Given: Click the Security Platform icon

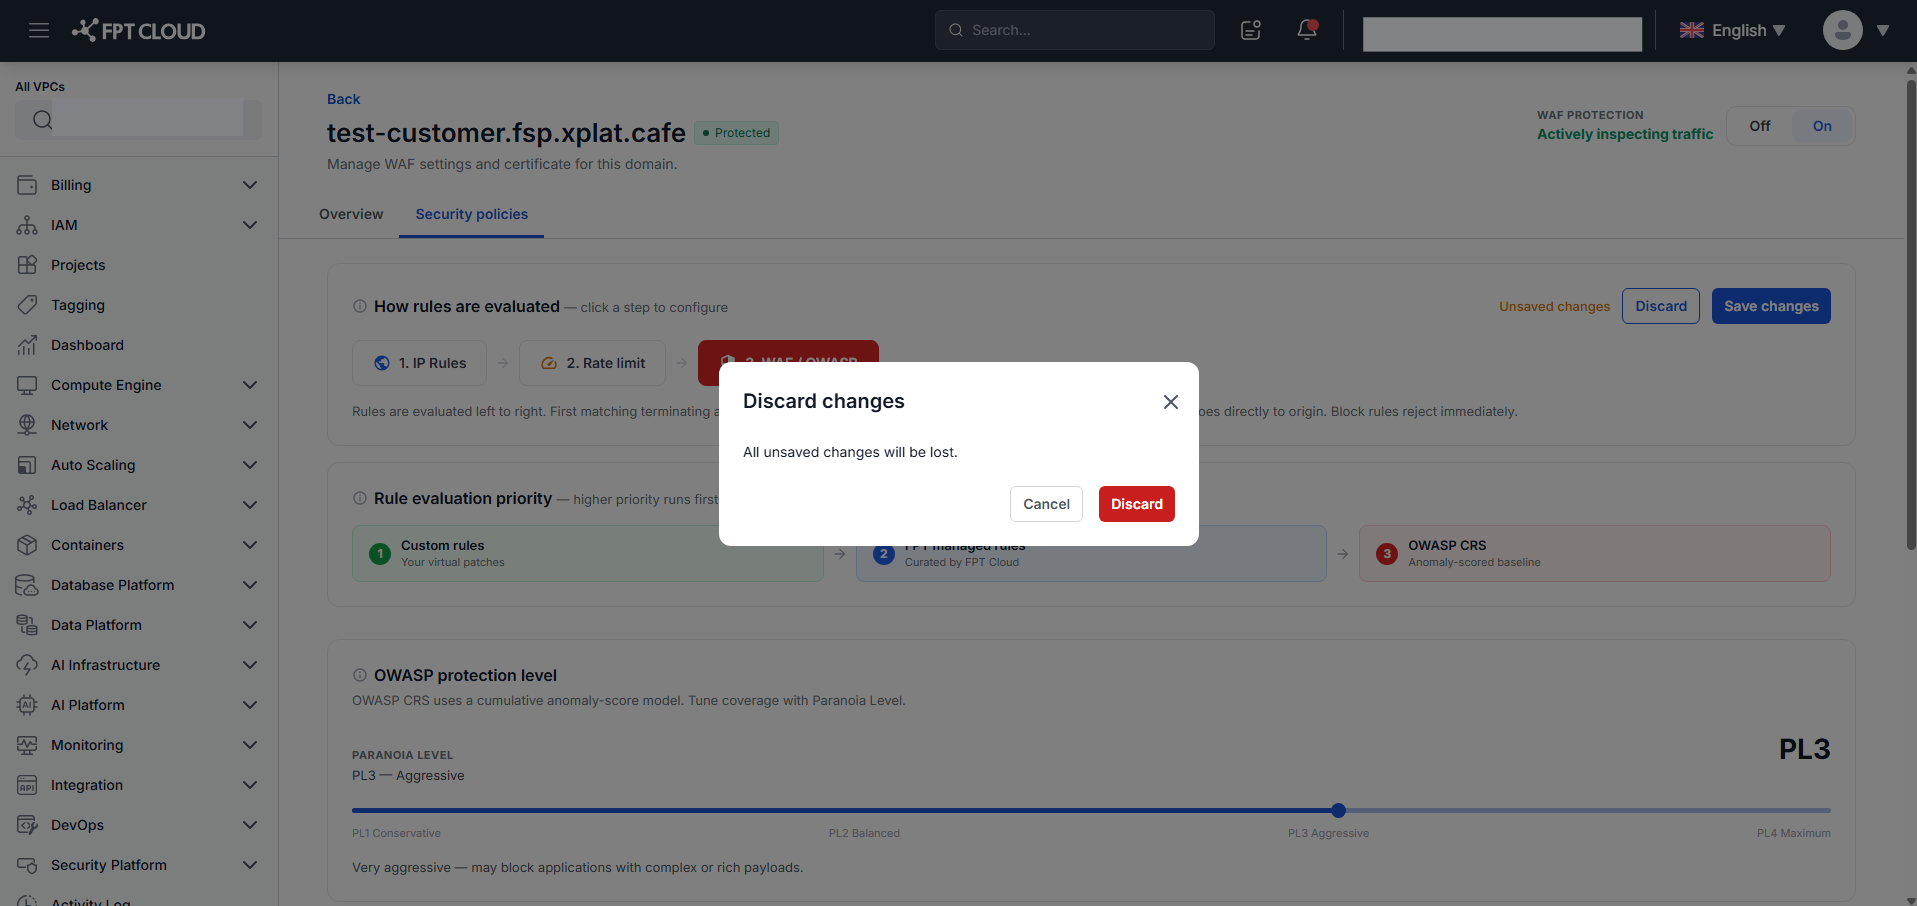Looking at the screenshot, I should point(27,865).
